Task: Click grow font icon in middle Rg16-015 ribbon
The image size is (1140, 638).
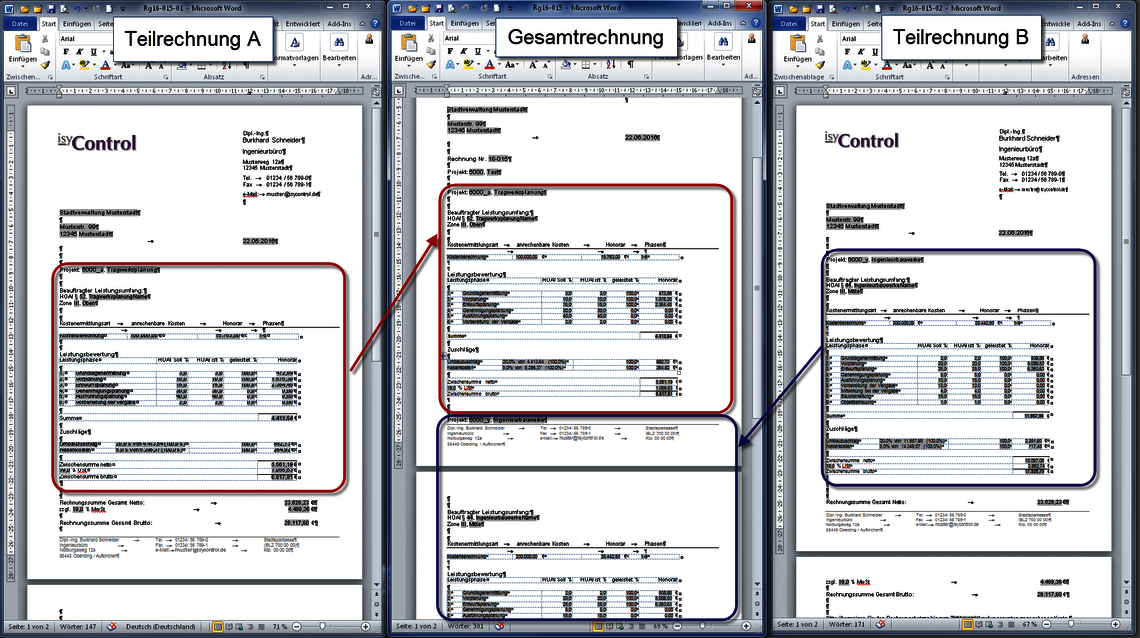Action: 532,65
